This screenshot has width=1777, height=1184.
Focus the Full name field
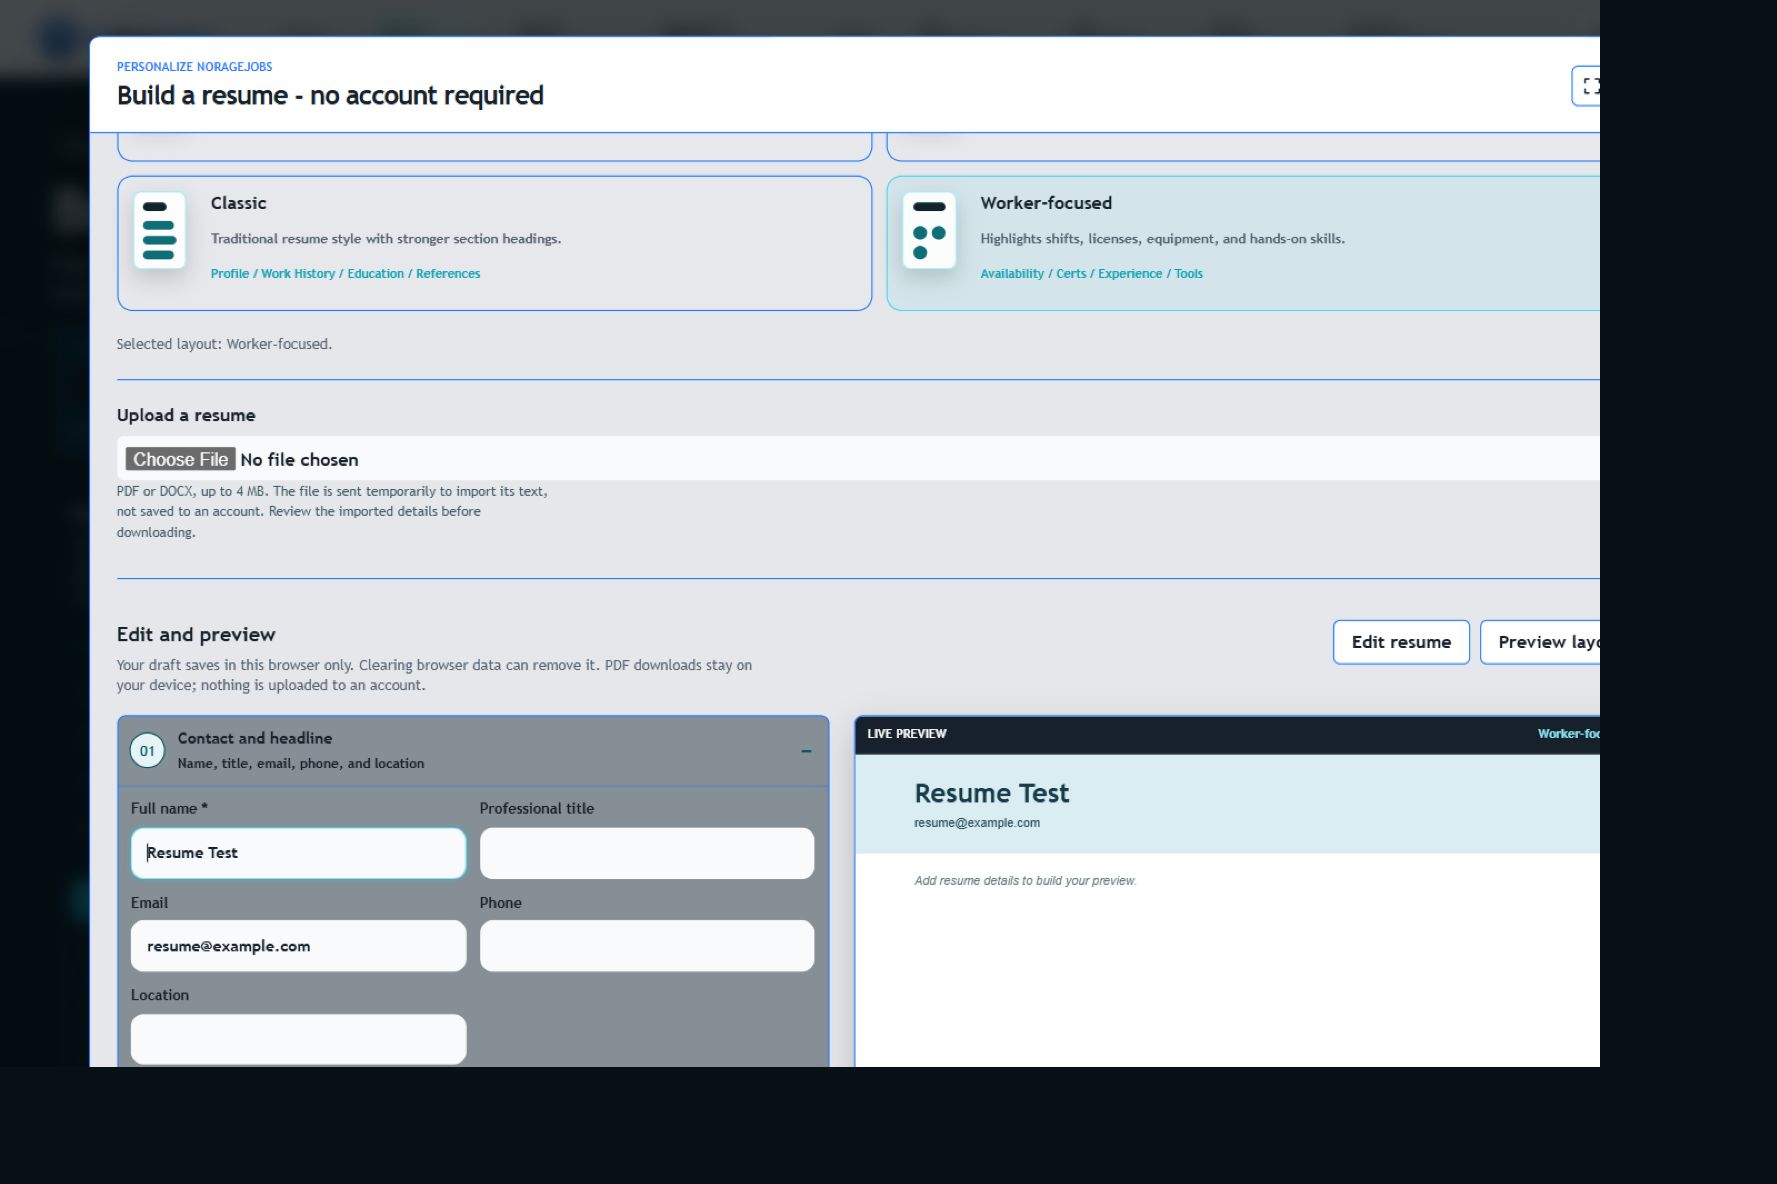(298, 853)
